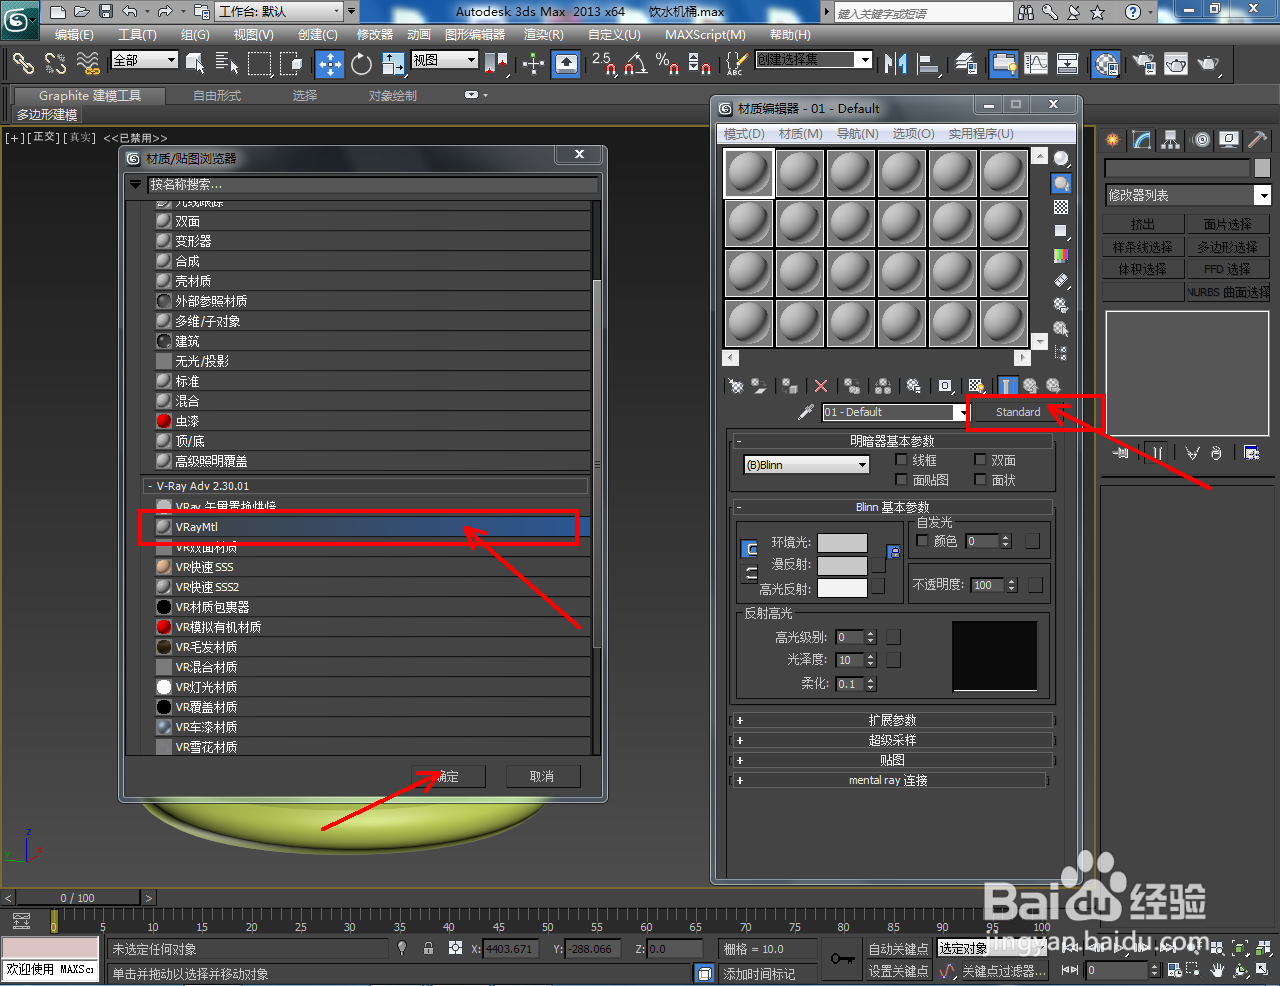The image size is (1280, 986).
Task: Click the Undo arrow icon
Action: pyautogui.click(x=130, y=12)
